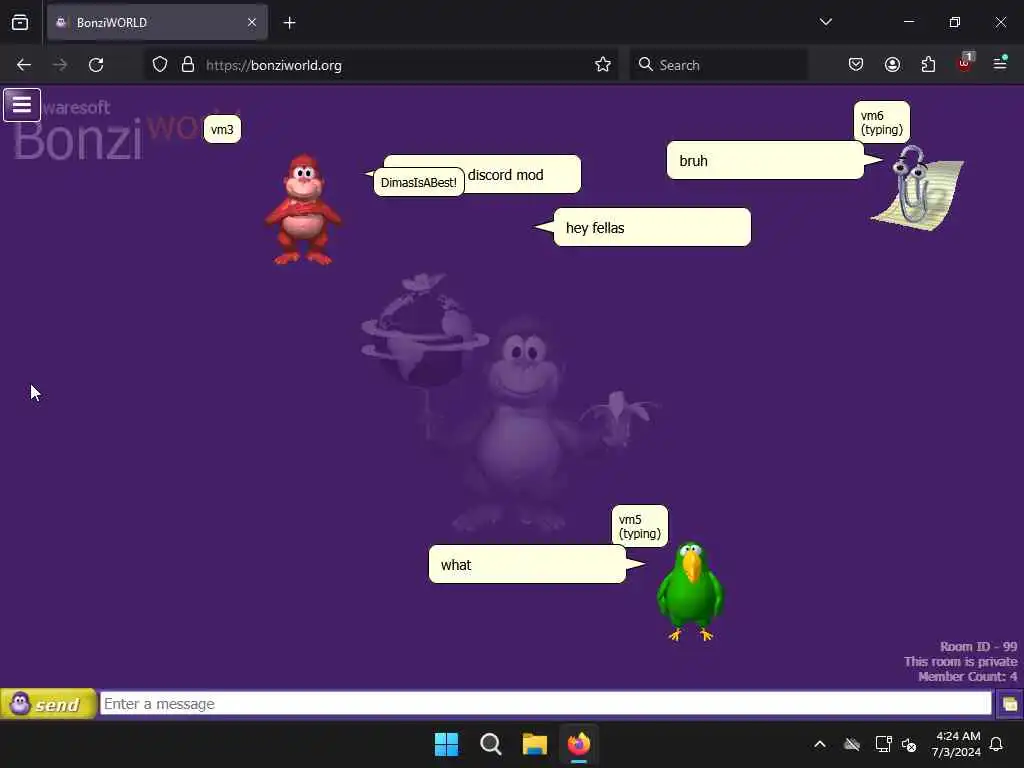Minimize the Firefox window
The image size is (1024, 768).
pyautogui.click(x=908, y=22)
